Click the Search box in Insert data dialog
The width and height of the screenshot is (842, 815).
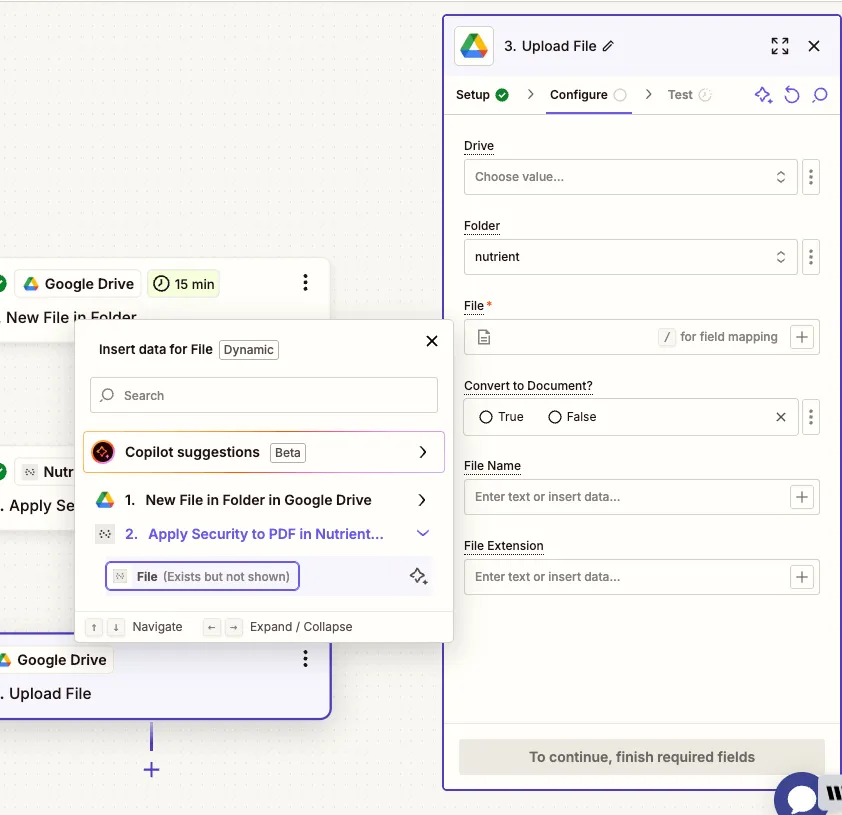[263, 395]
